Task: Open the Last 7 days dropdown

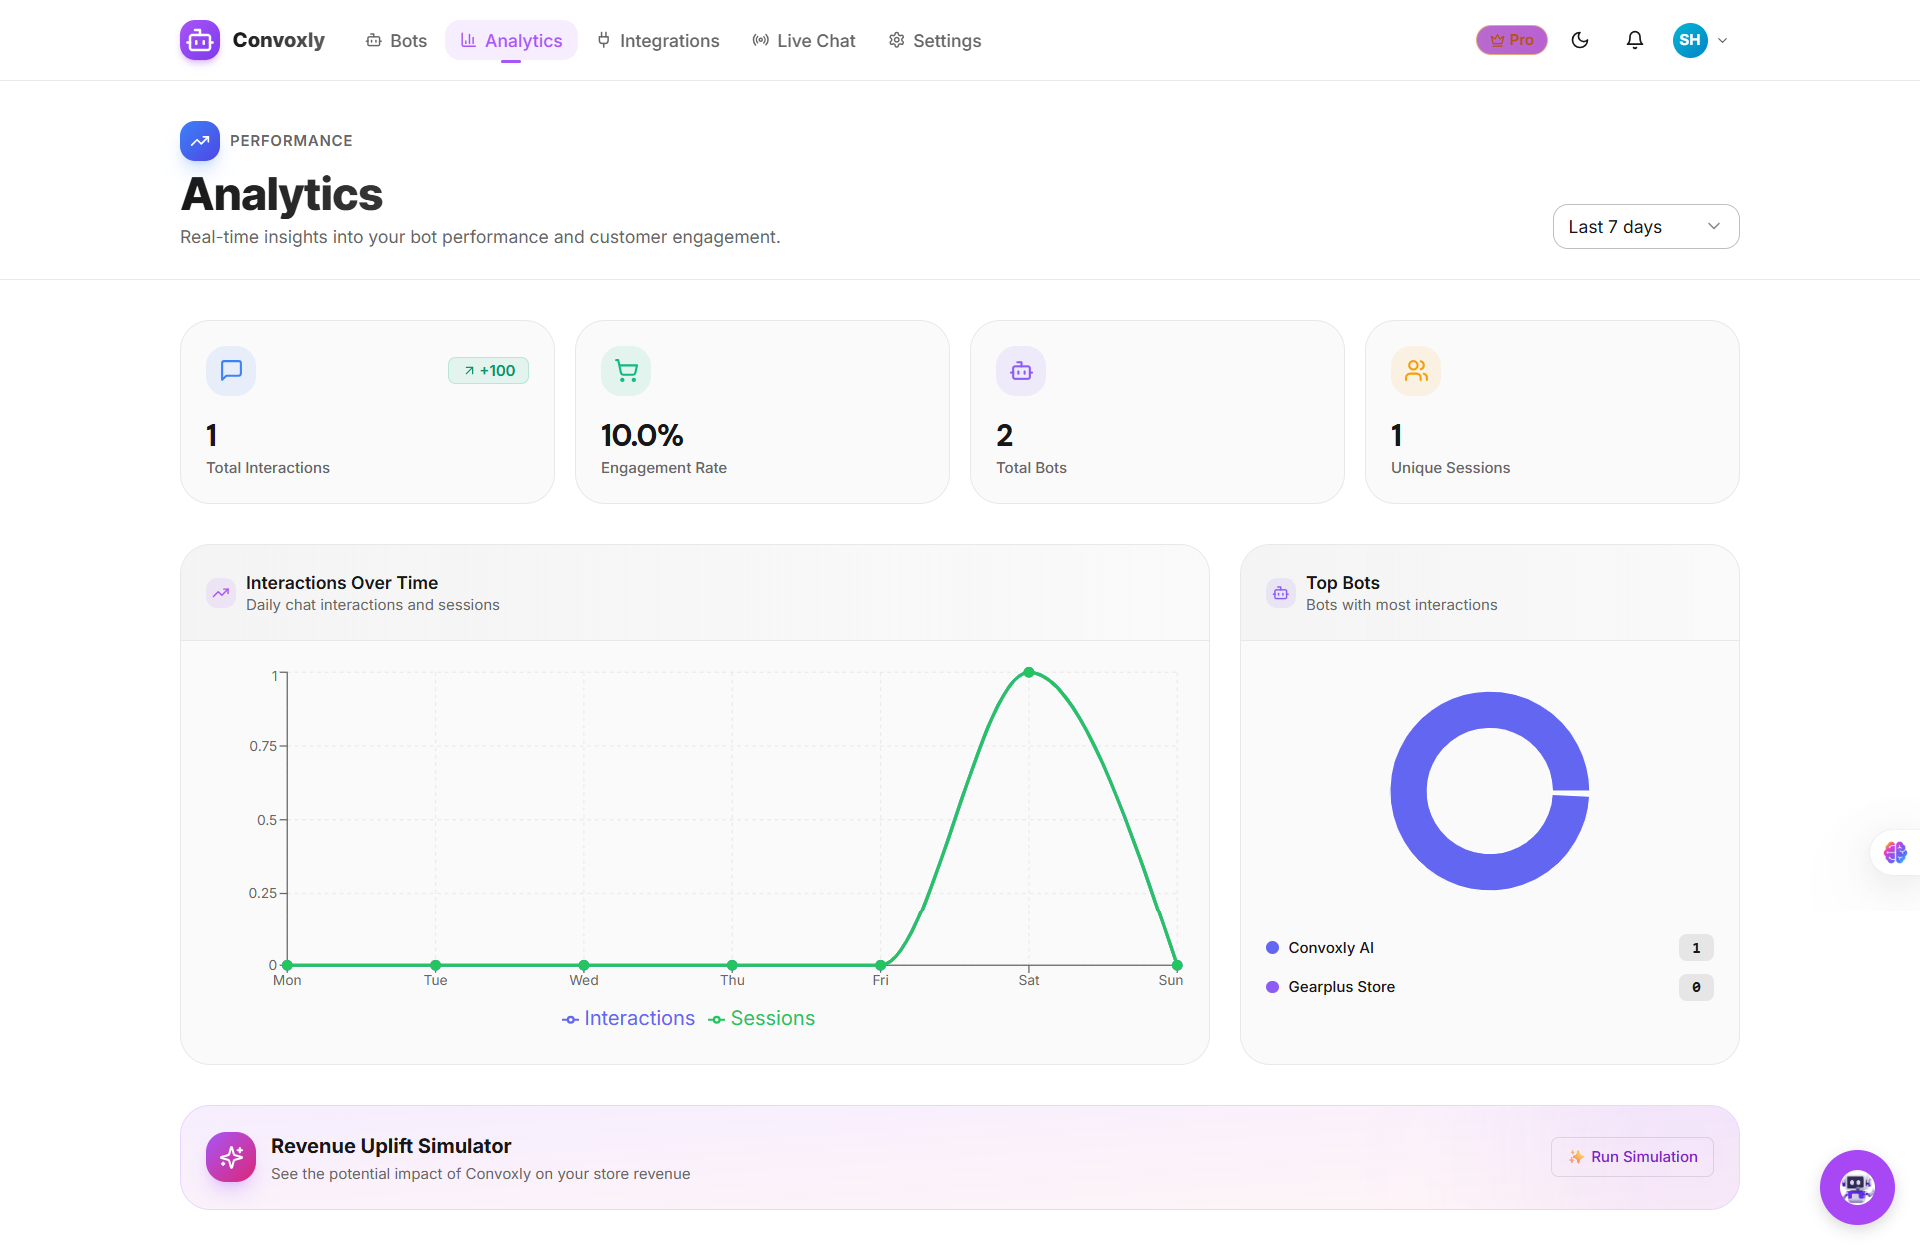Action: pos(1645,227)
